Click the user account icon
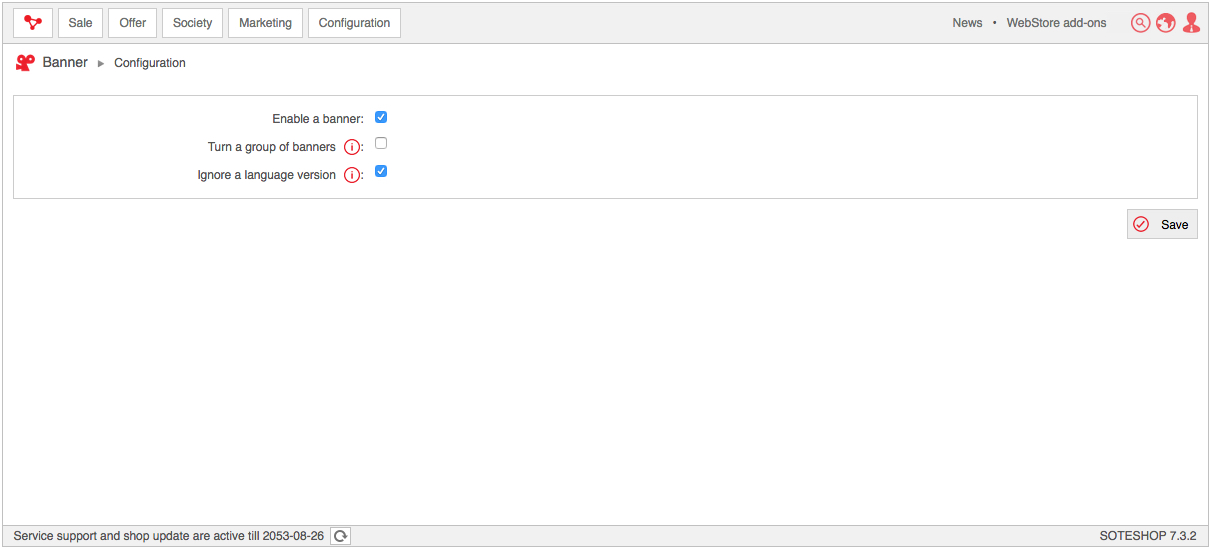This screenshot has width=1210, height=549. [1190, 23]
